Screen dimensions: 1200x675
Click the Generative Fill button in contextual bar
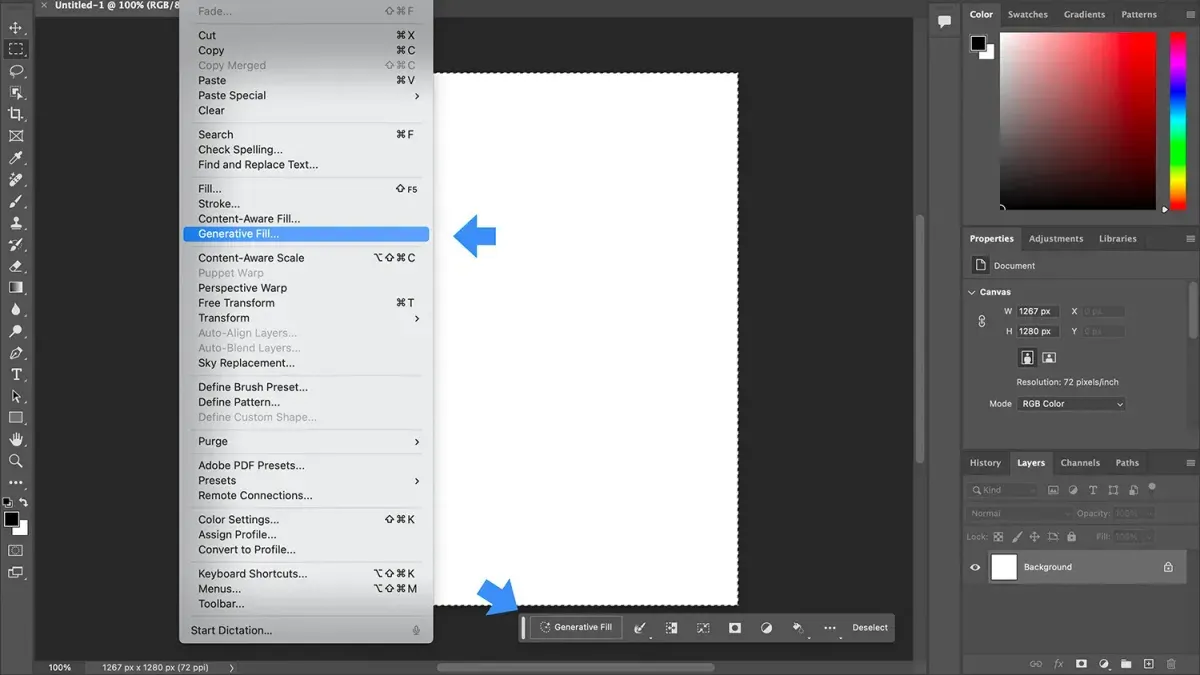point(576,628)
